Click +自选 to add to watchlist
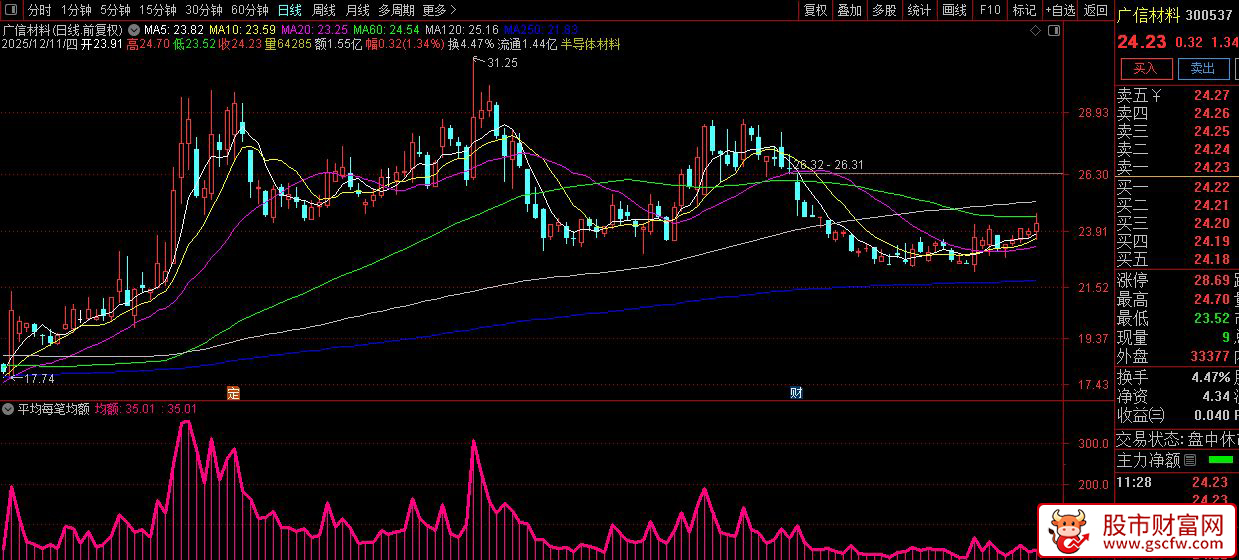 tap(1060, 10)
